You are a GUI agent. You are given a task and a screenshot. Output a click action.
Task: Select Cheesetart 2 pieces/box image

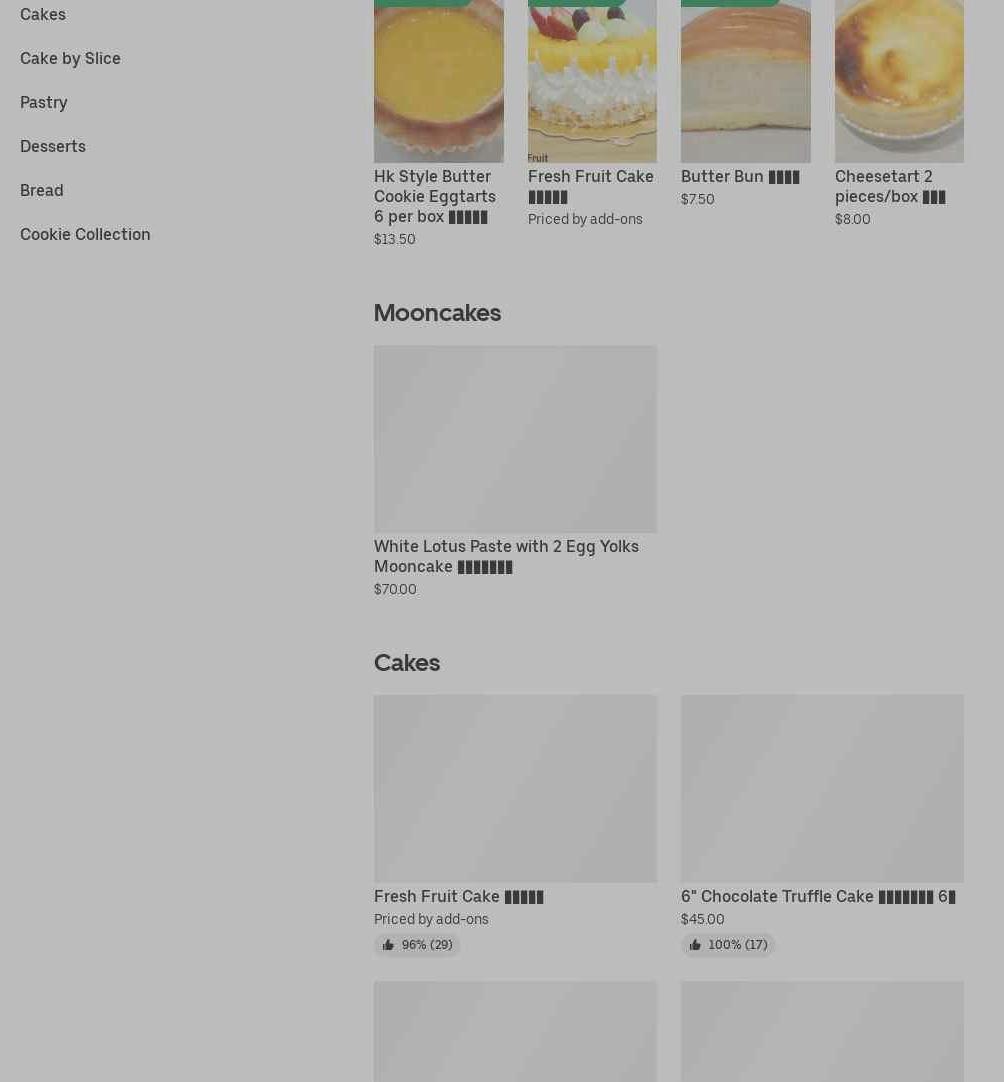click(x=899, y=81)
